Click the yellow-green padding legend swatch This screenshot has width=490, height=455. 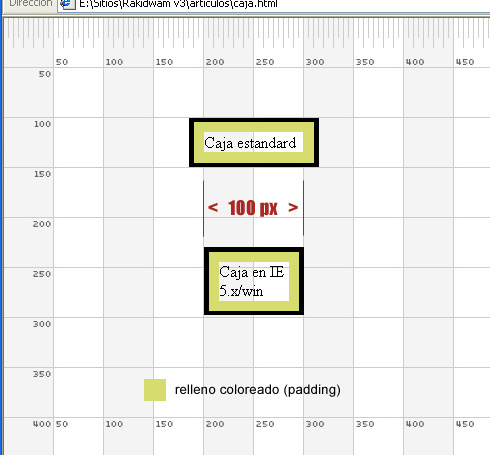click(155, 390)
